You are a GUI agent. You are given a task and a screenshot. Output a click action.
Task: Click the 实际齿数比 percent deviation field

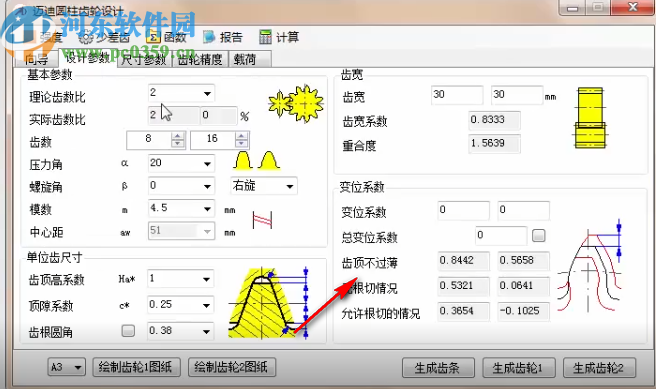[x=219, y=116]
